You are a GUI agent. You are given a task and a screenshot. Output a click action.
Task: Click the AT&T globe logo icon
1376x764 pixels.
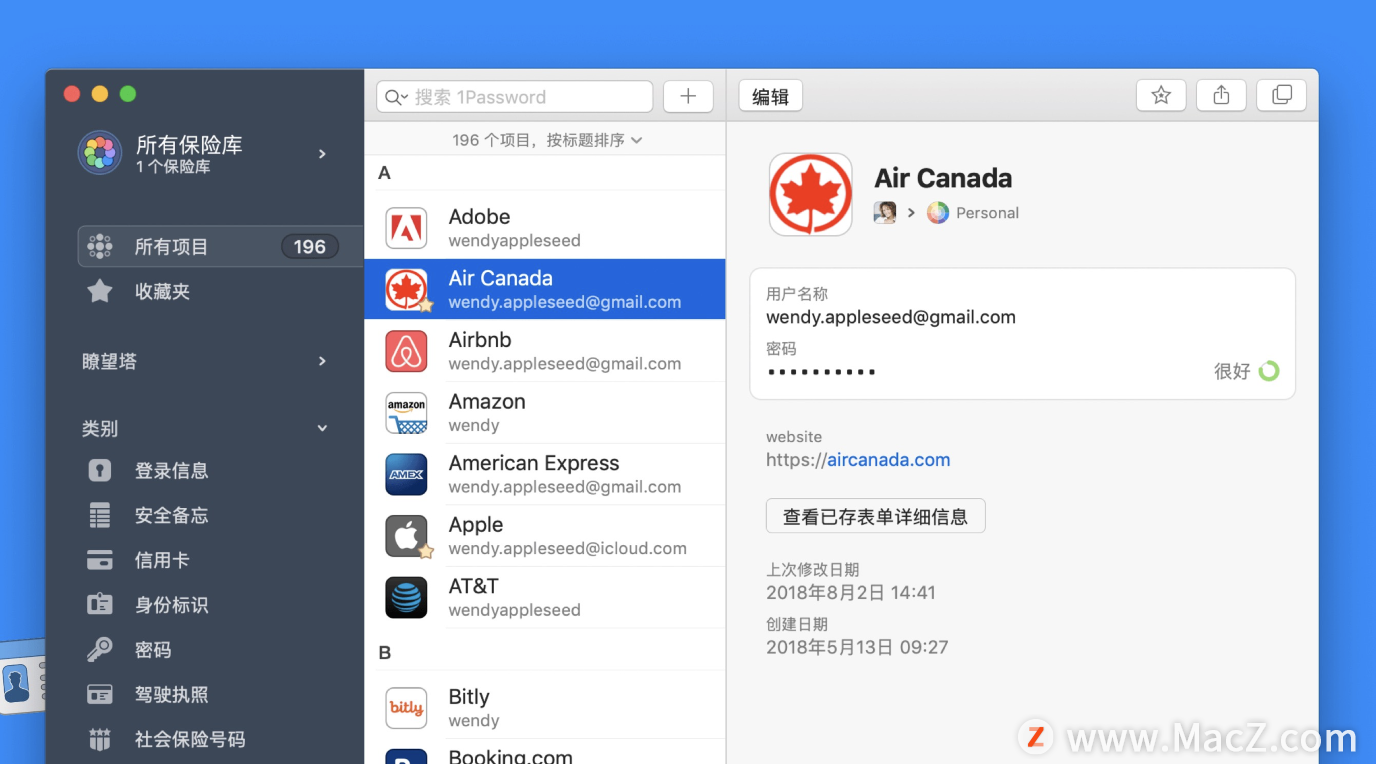[406, 597]
